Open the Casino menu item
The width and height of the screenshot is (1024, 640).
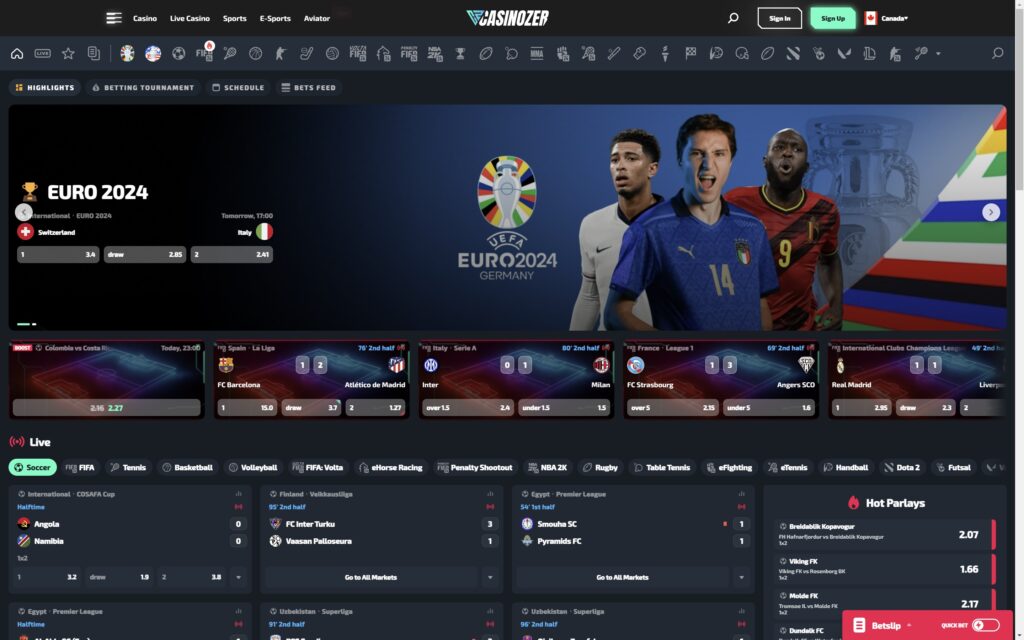tap(145, 18)
